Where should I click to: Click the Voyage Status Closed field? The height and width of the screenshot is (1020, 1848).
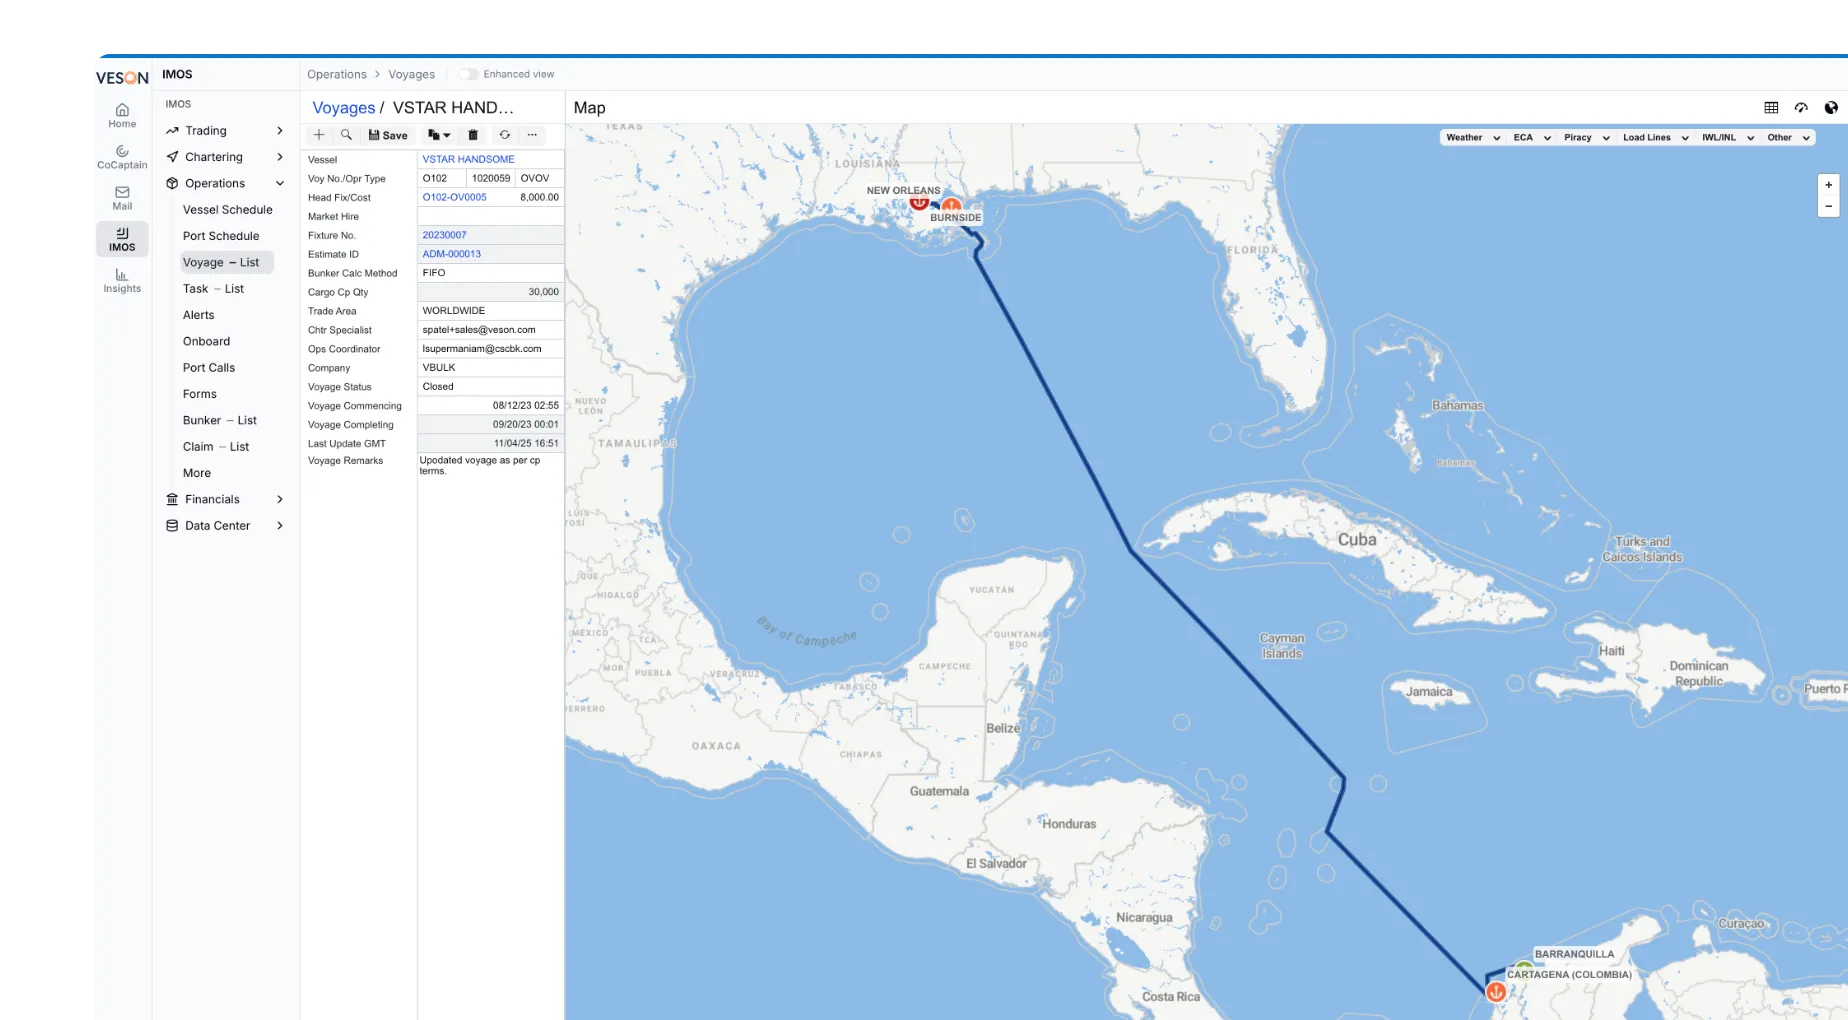click(x=490, y=387)
